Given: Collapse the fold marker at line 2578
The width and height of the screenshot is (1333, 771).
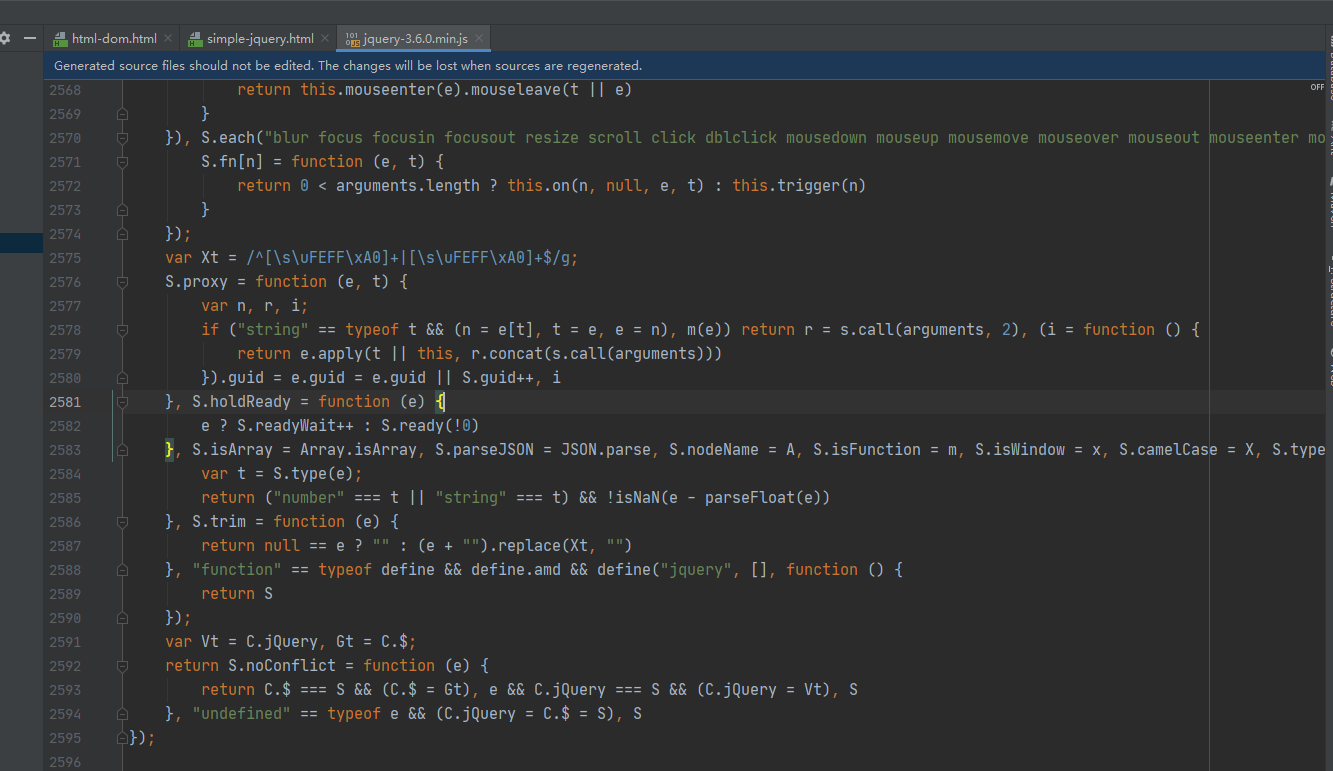Looking at the screenshot, I should tap(122, 330).
